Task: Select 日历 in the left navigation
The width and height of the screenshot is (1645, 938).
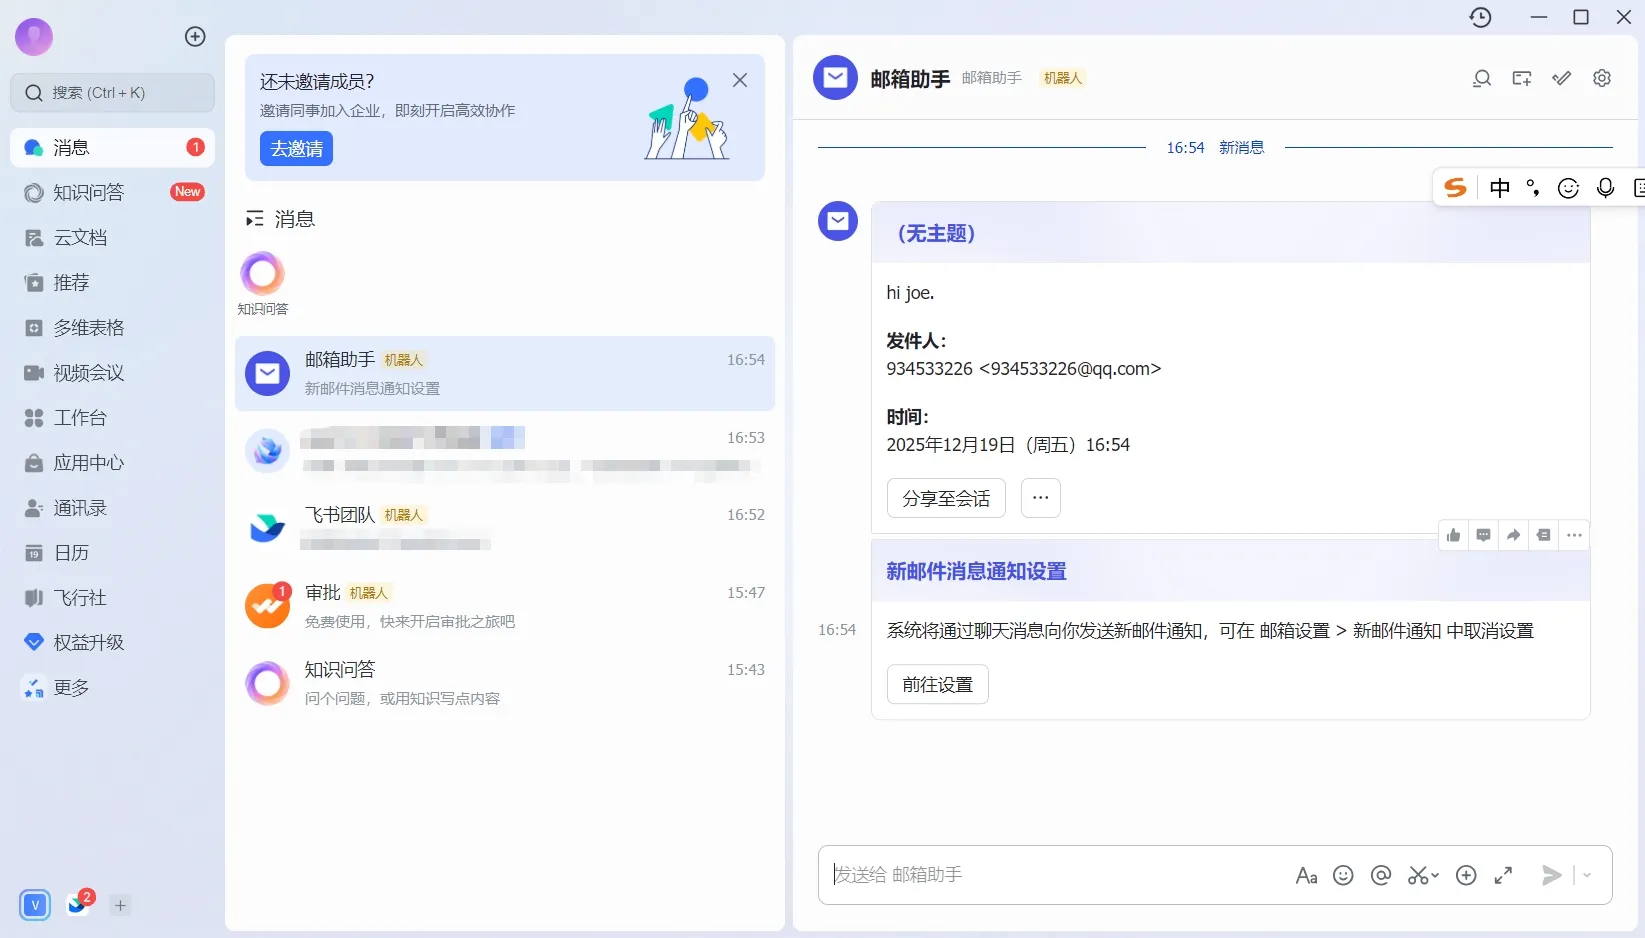Action: click(x=71, y=552)
